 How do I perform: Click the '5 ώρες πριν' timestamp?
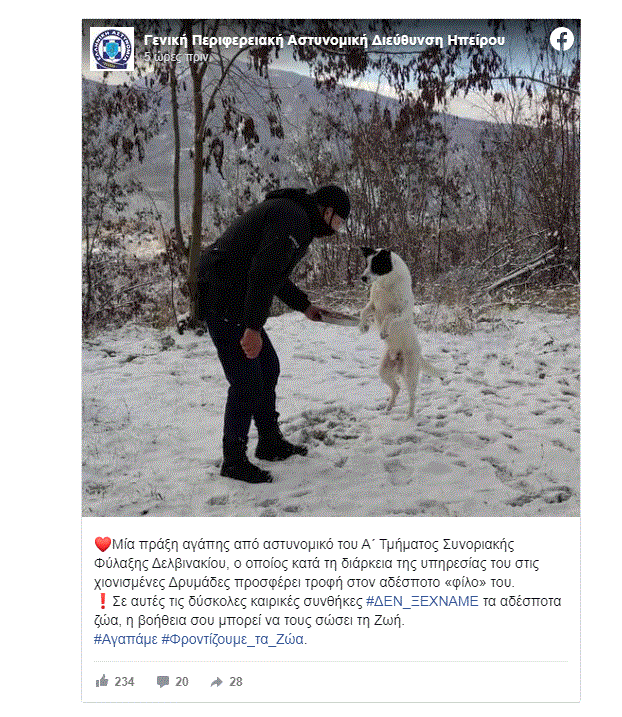(176, 57)
